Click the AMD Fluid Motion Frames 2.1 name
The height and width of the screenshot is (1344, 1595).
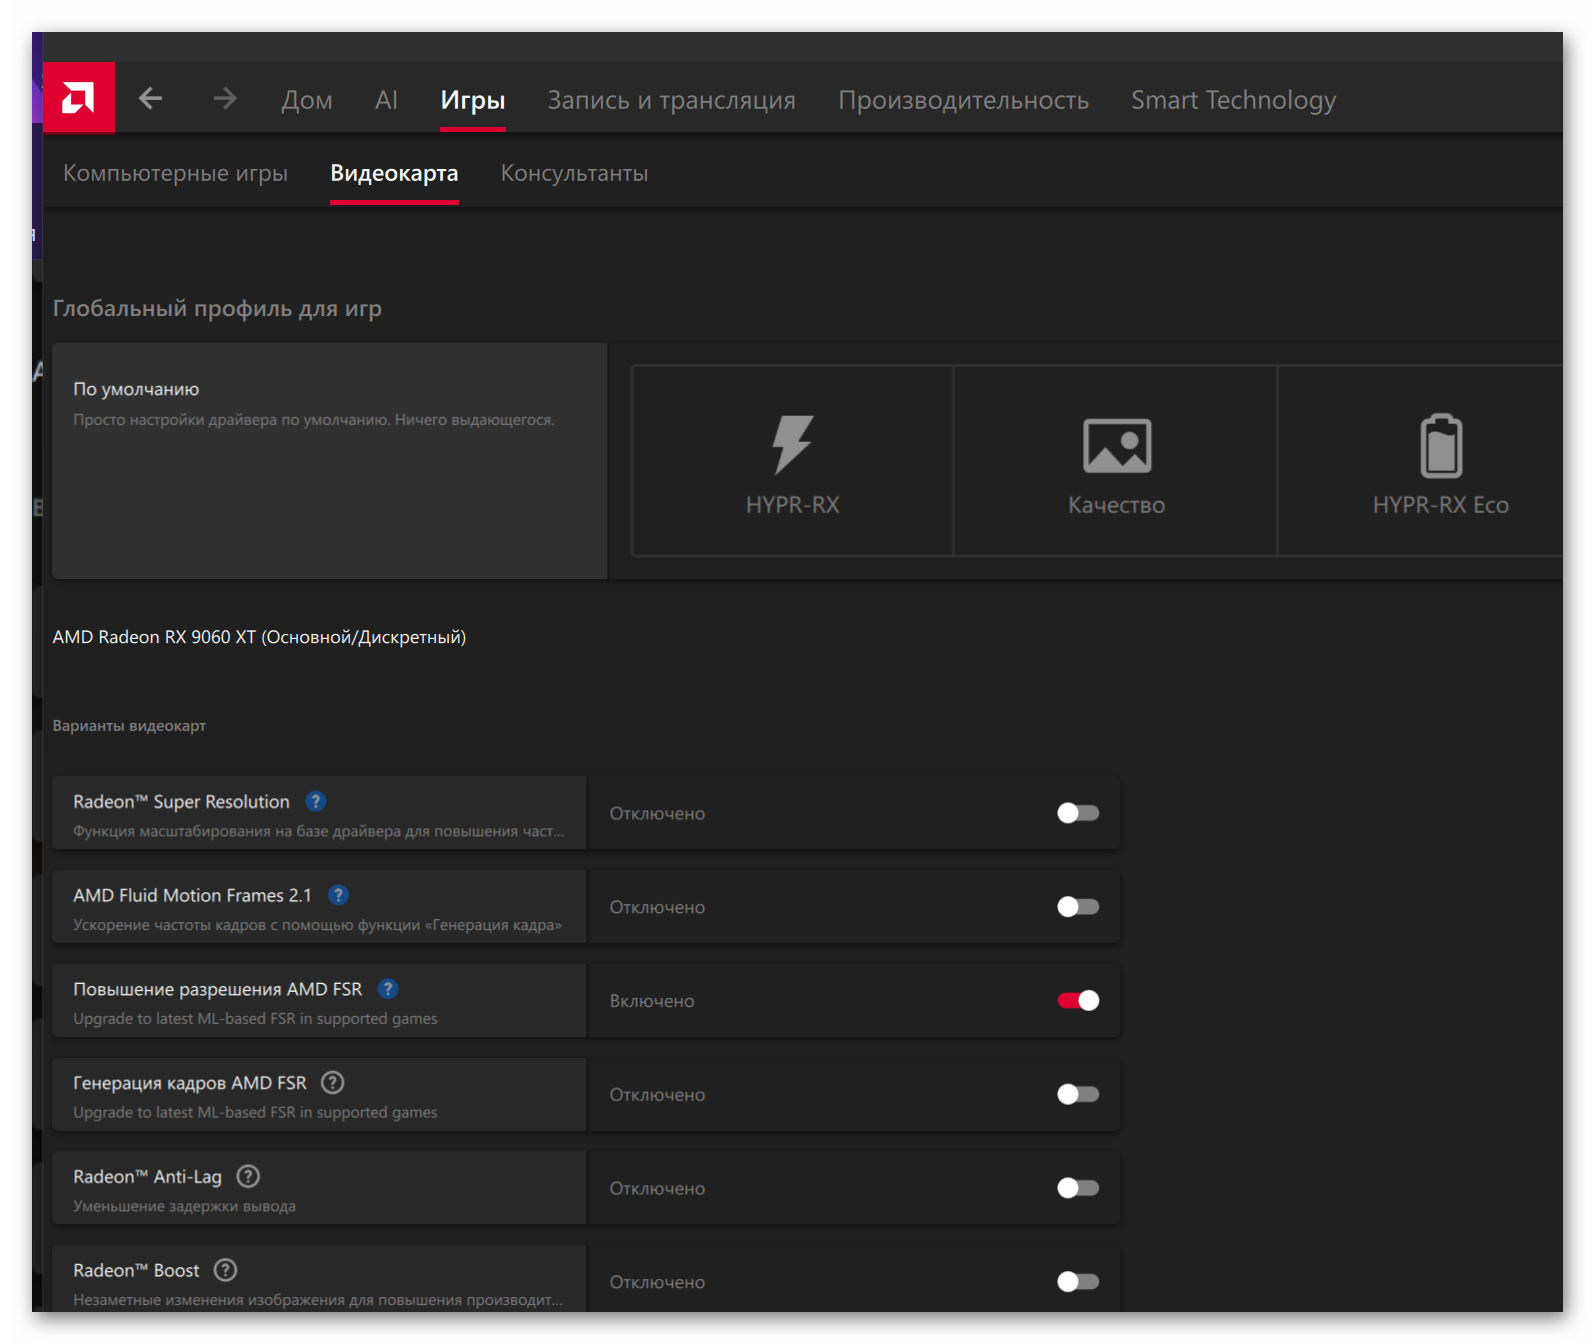[x=192, y=895]
